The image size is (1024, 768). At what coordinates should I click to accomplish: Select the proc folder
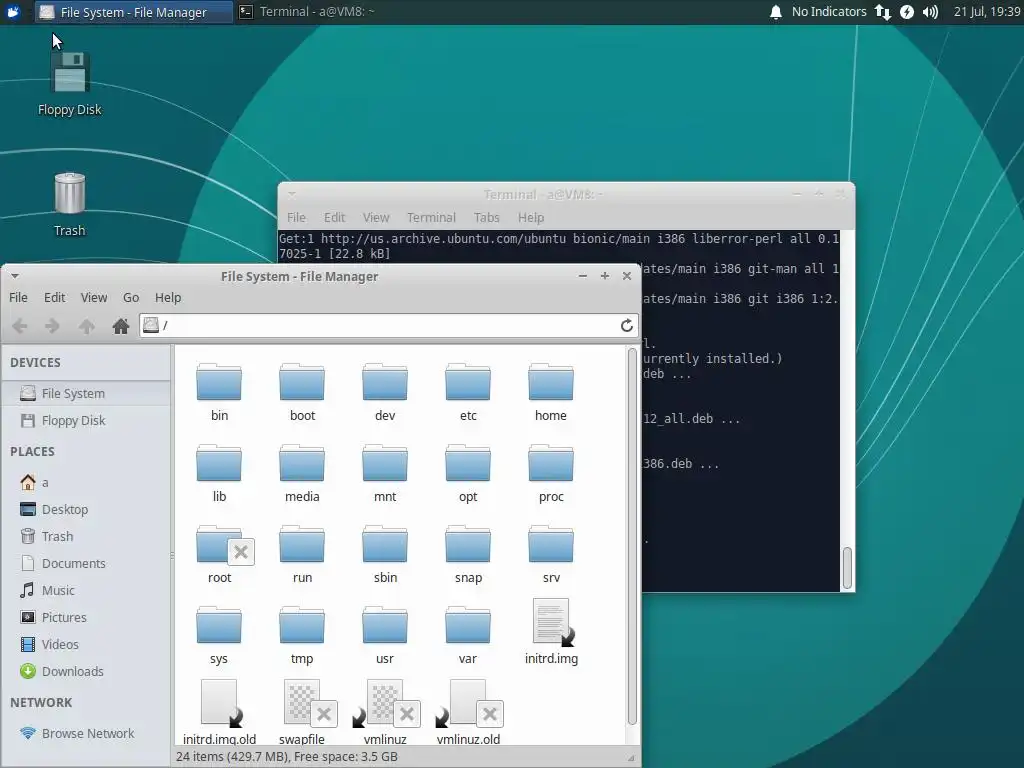(x=551, y=473)
